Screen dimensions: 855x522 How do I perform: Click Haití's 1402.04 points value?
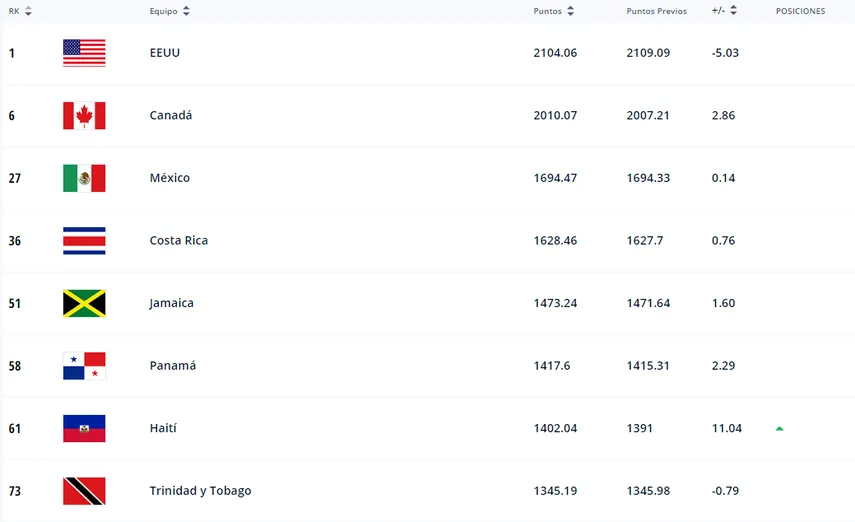click(x=555, y=428)
